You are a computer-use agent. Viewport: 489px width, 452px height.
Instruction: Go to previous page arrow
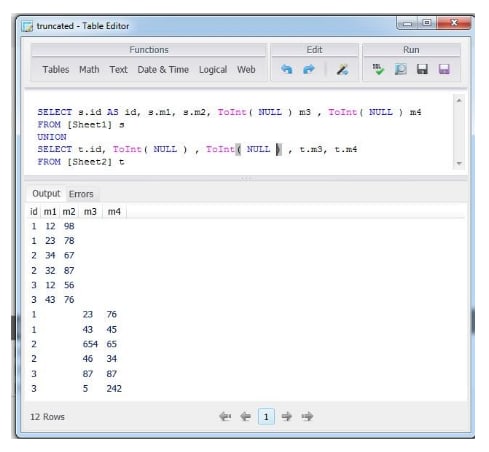[246, 416]
